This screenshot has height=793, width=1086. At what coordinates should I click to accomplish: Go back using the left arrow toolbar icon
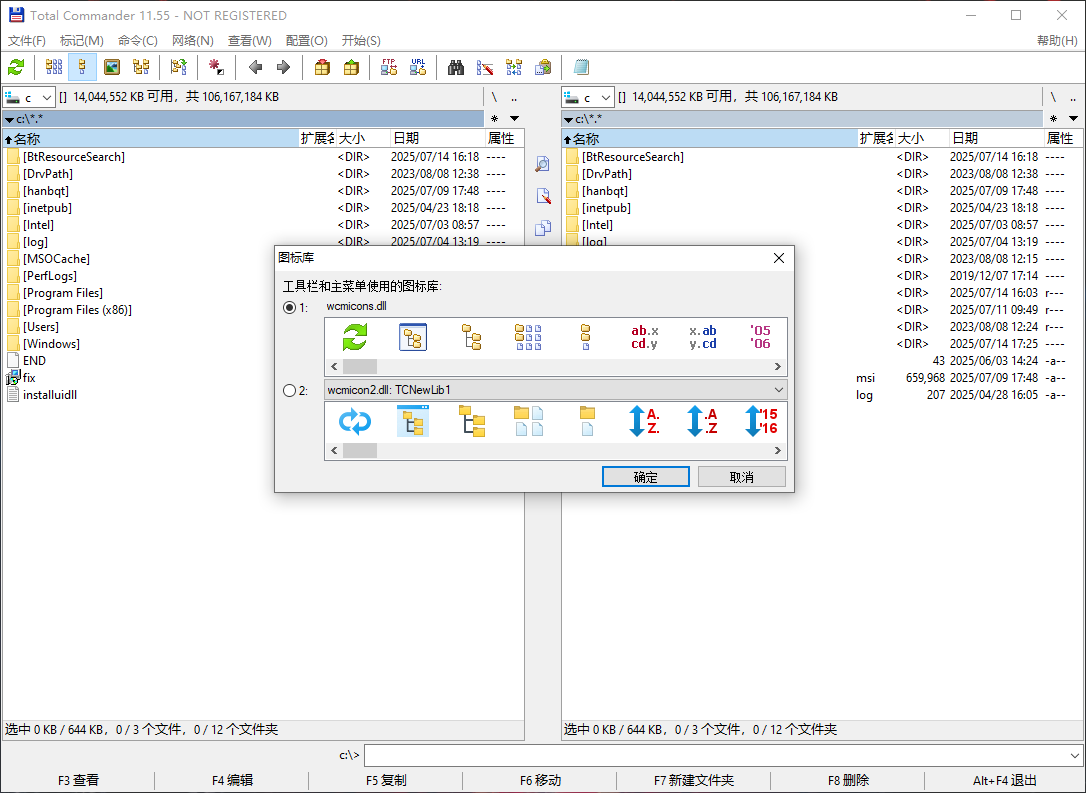[256, 67]
